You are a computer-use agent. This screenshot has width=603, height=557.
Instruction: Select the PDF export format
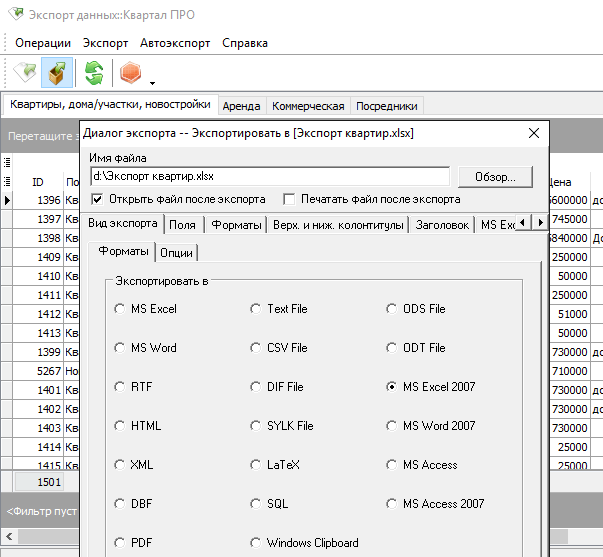click(121, 543)
